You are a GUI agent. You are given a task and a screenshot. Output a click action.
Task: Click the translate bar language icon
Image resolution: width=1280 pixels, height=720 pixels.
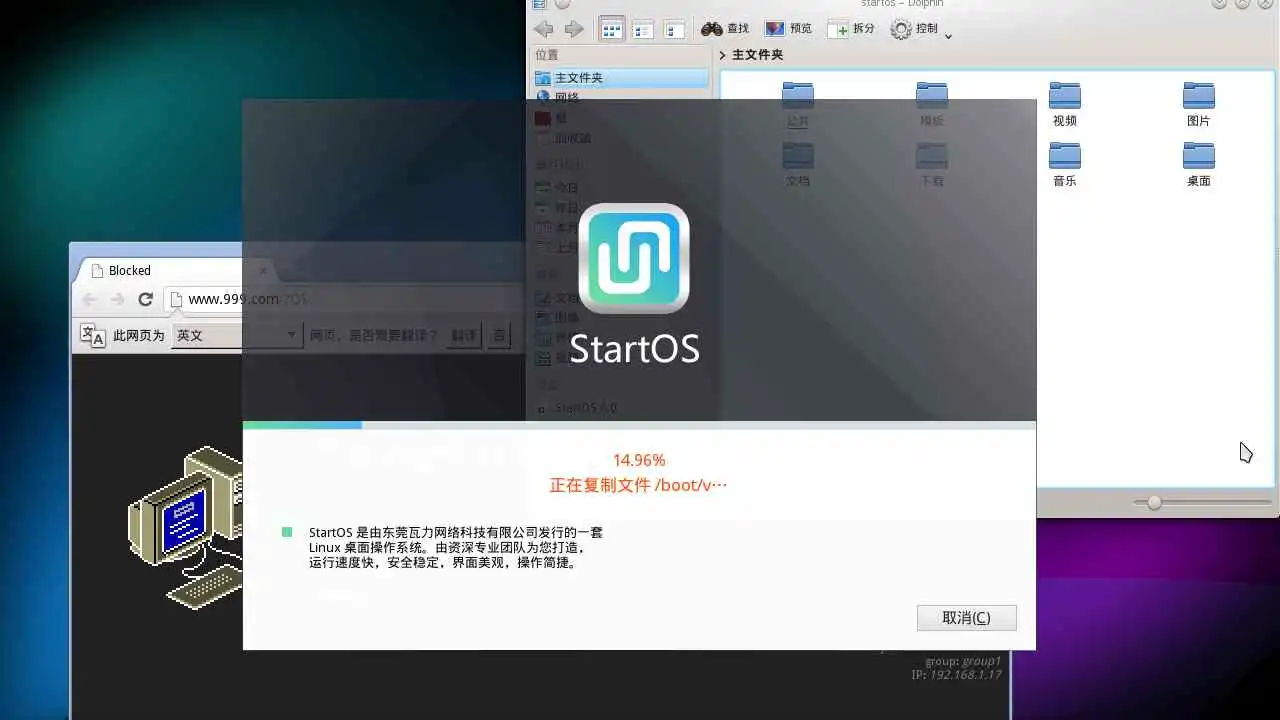coord(93,336)
